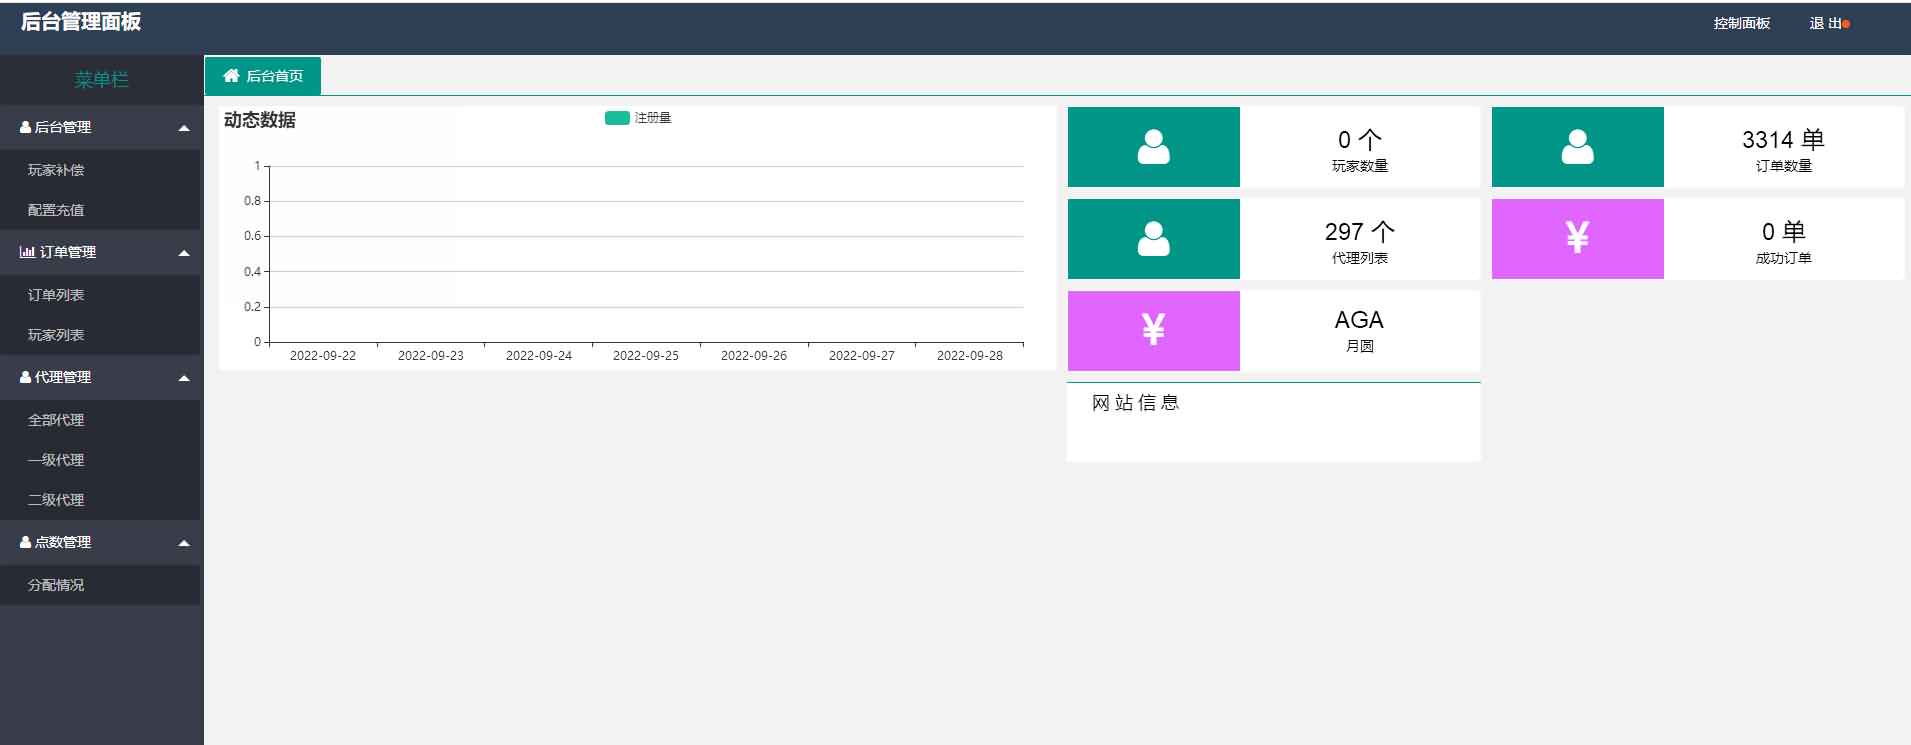Click the person icon on 订单数量 card
The width and height of the screenshot is (1911, 745).
[1577, 147]
